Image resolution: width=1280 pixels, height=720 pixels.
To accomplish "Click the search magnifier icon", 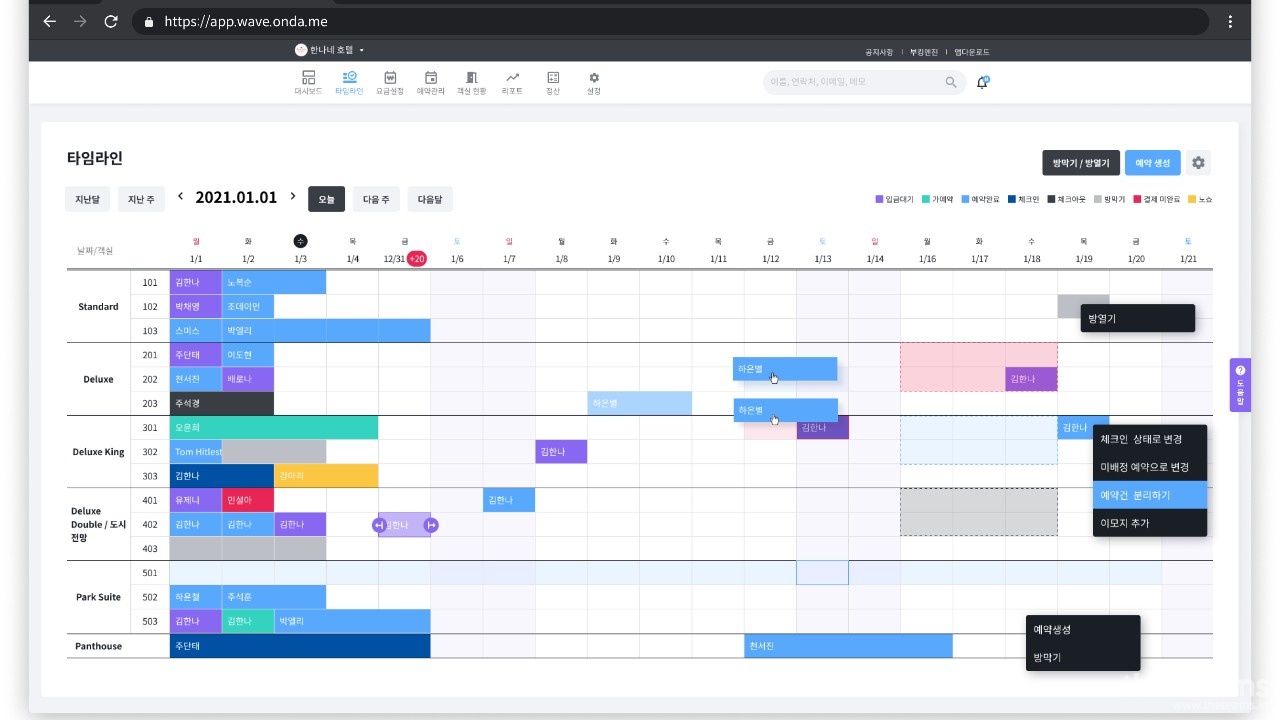I will (x=951, y=82).
